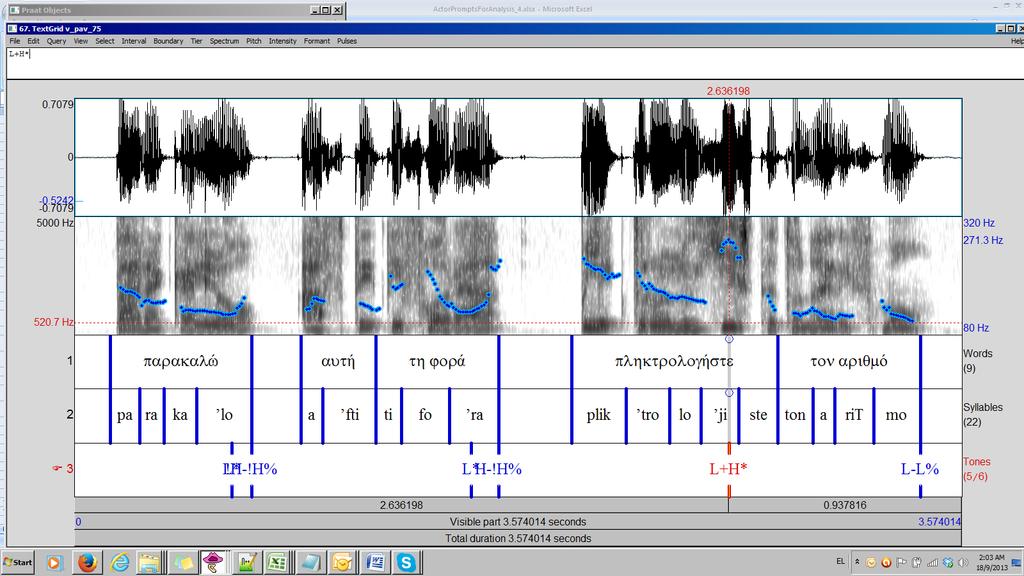The image size is (1024, 576).
Task: Open the Intensity menu
Action: click(x=282, y=41)
